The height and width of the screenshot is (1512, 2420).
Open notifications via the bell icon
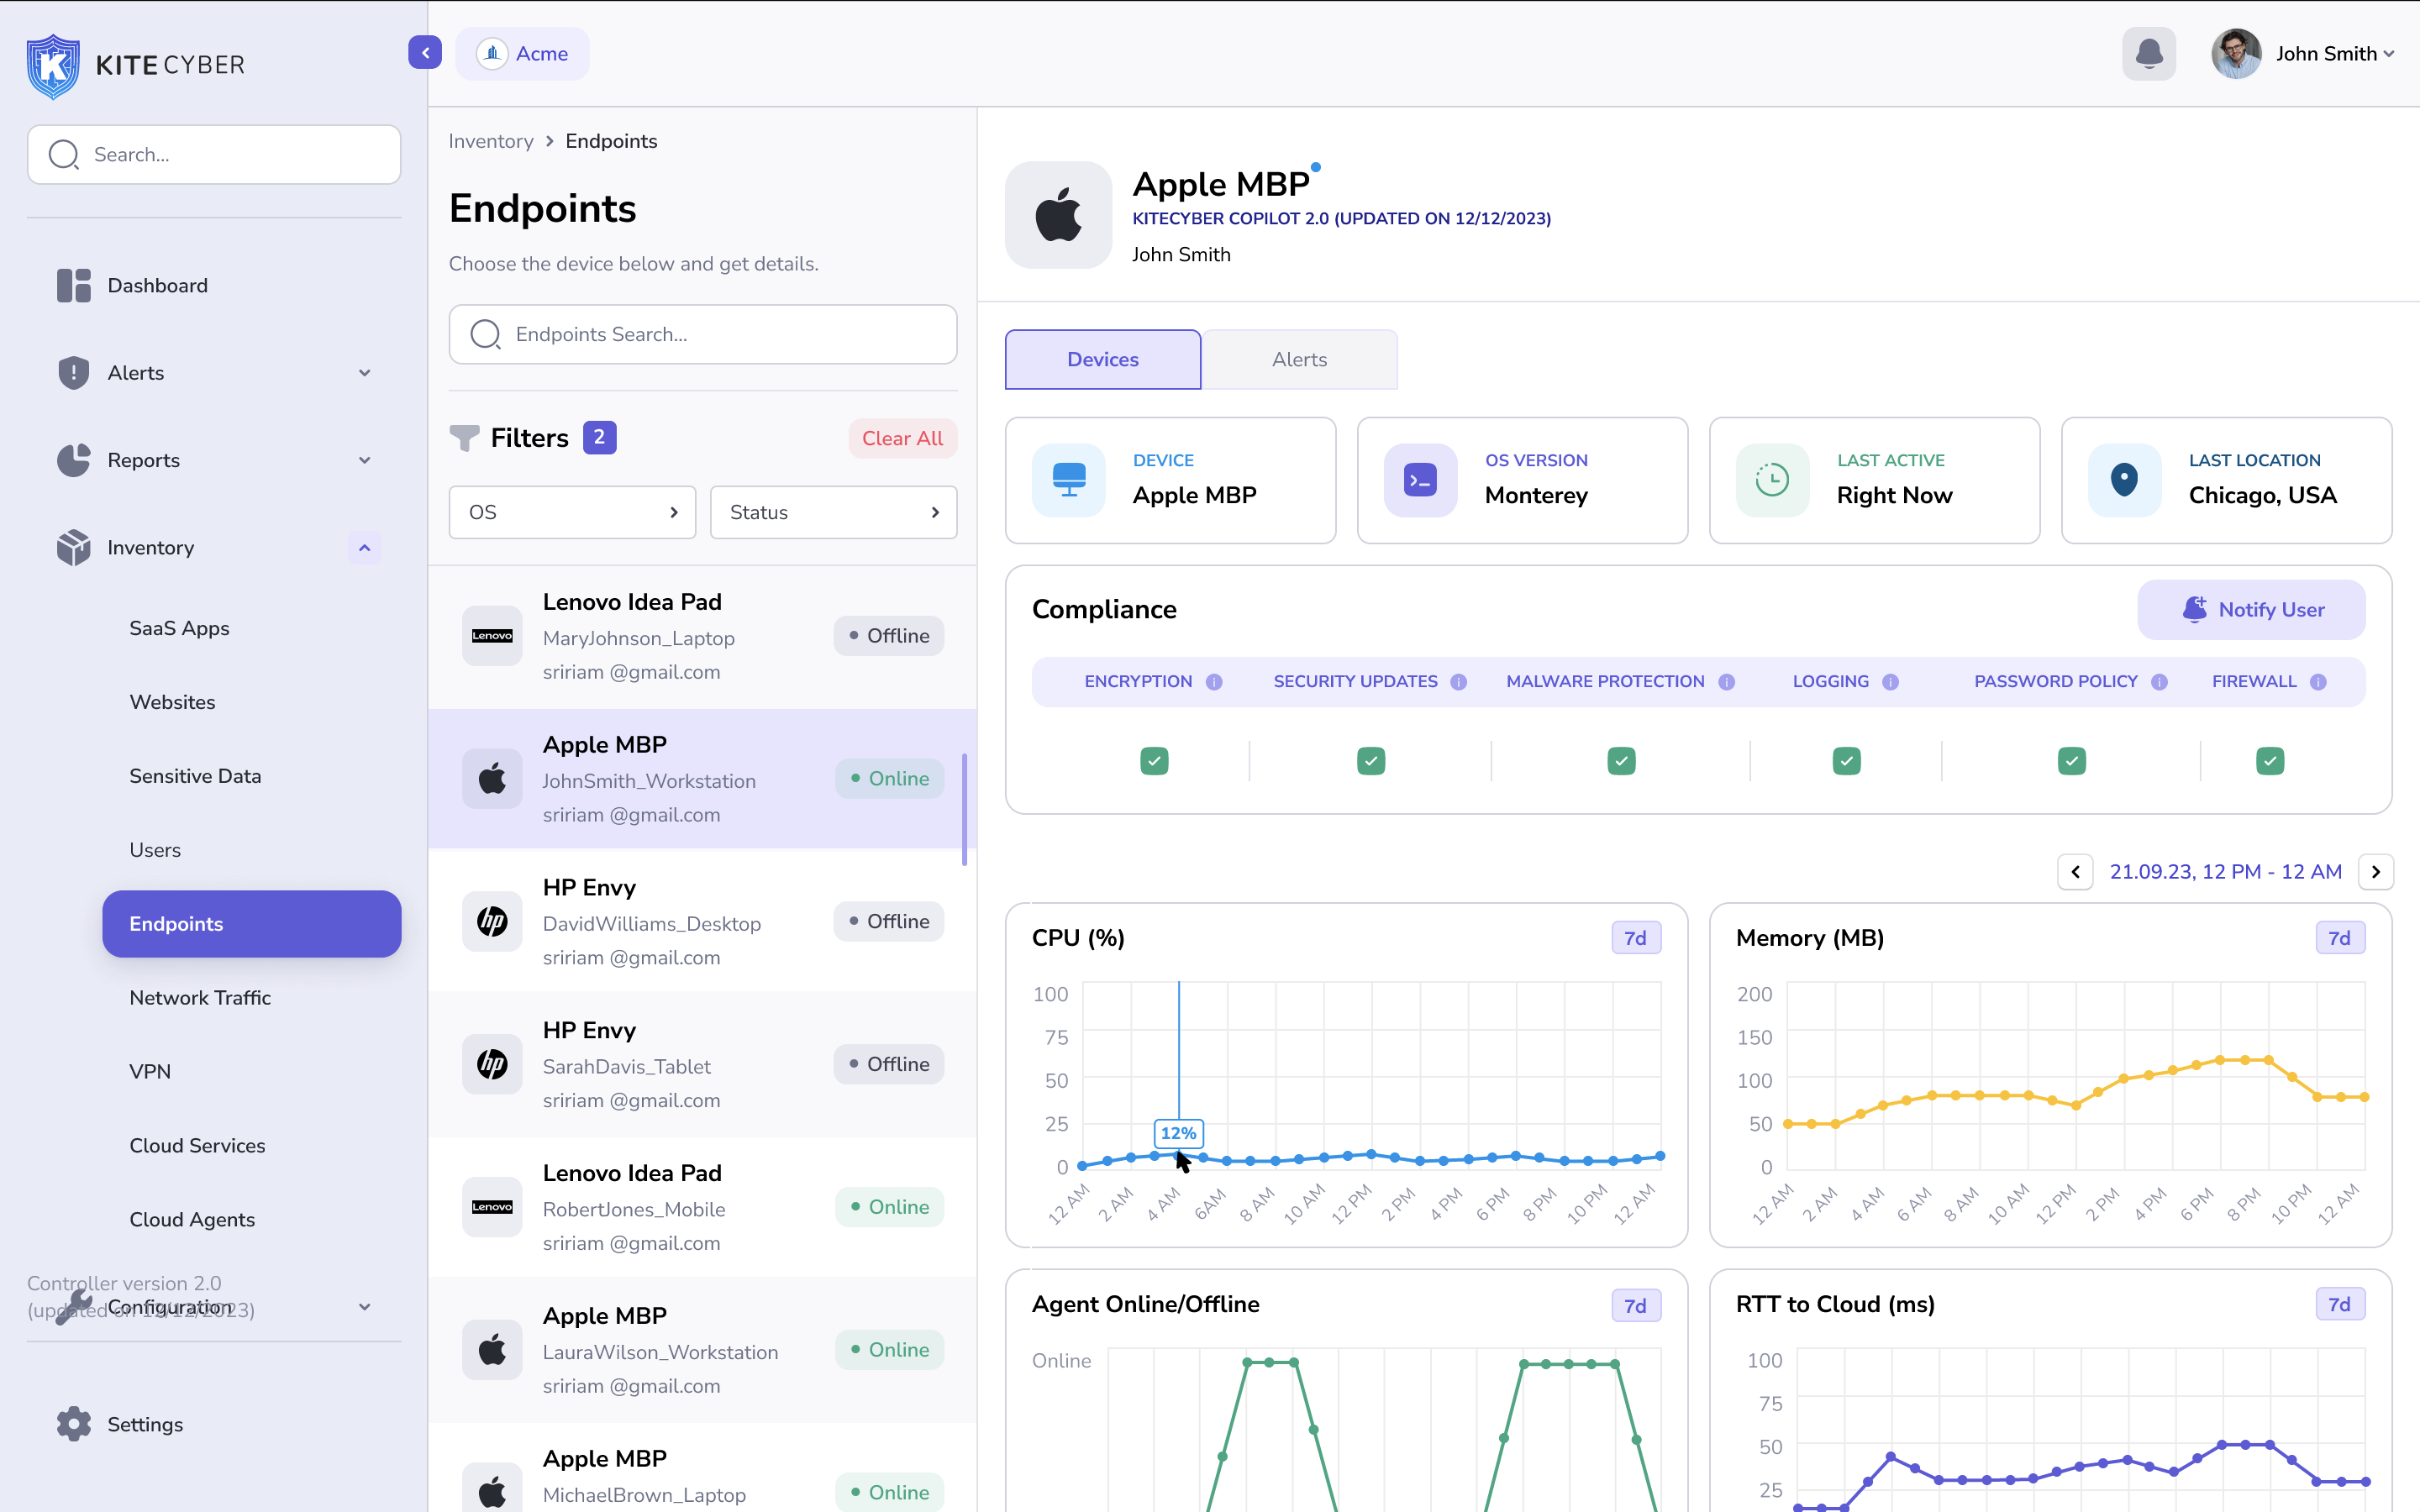(2148, 53)
